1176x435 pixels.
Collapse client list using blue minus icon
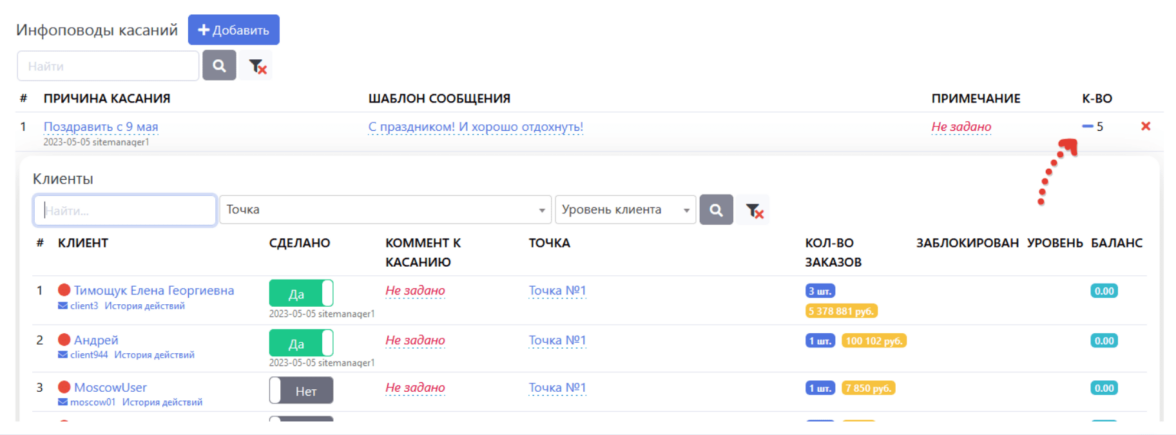point(1088,126)
